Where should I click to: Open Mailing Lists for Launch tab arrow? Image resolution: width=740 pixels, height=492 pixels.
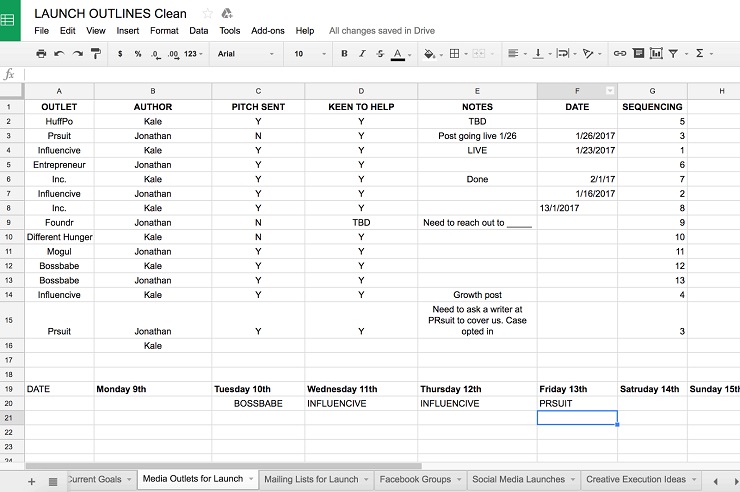coord(366,480)
